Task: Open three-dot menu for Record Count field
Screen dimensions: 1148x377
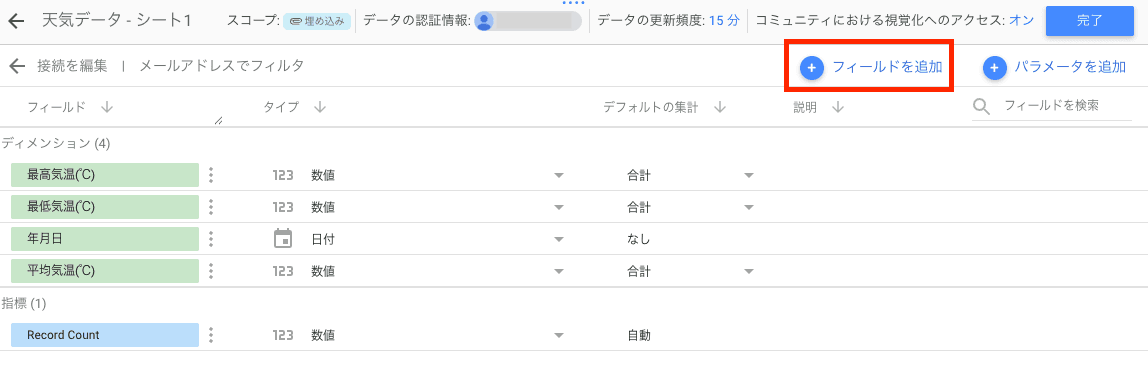Action: click(211, 335)
